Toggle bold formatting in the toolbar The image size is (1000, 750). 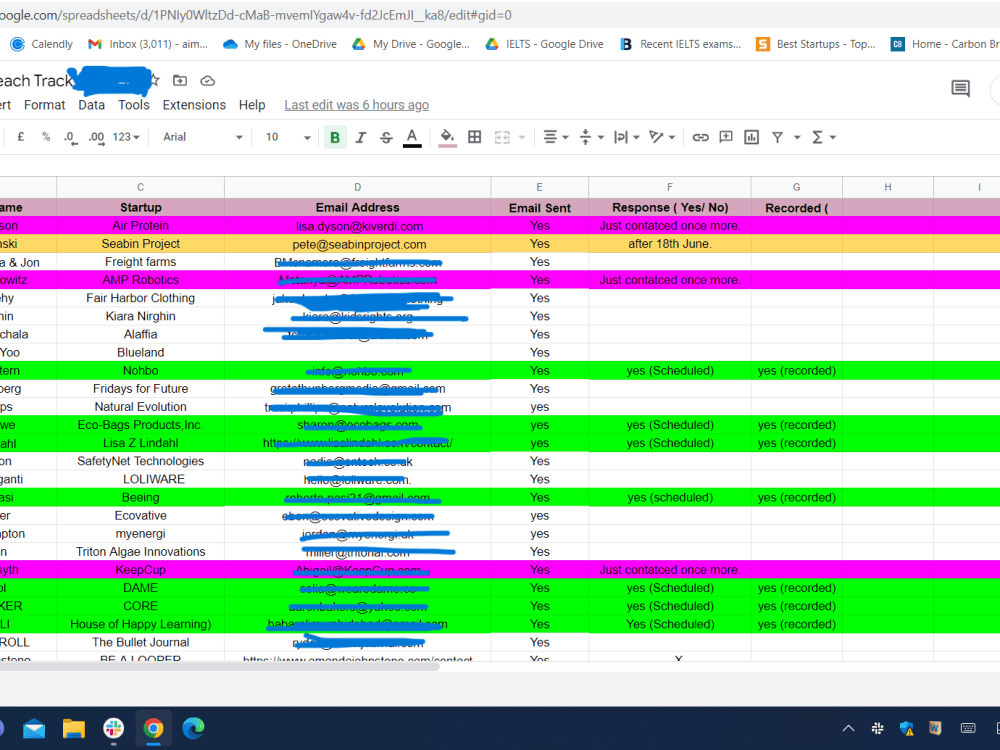click(335, 137)
